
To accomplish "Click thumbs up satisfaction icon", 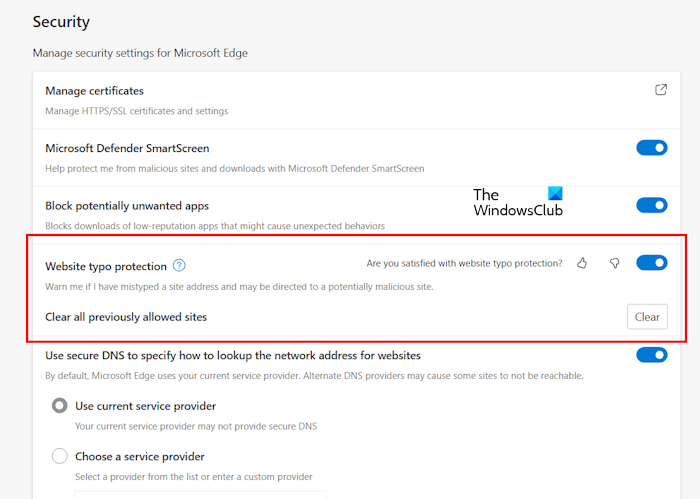I will pos(583,264).
